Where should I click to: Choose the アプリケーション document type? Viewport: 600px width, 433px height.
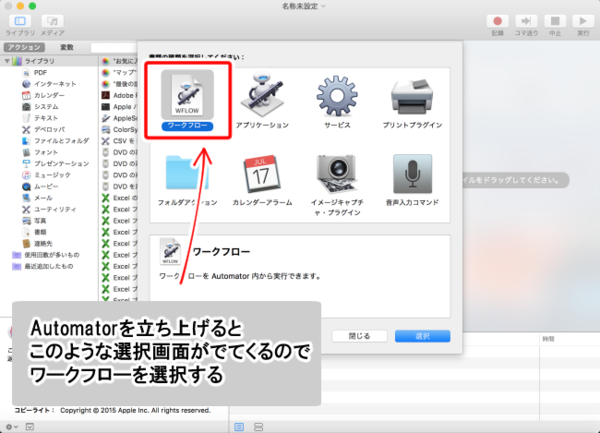[262, 95]
